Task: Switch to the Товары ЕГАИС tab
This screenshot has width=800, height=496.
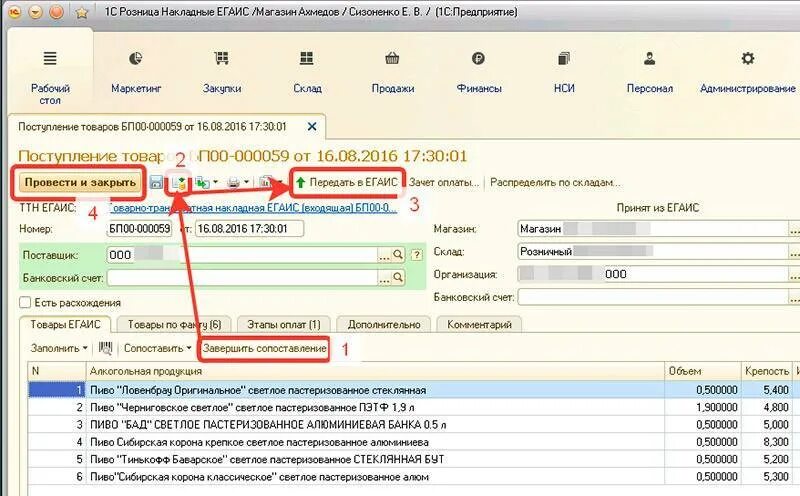Action: point(65,324)
